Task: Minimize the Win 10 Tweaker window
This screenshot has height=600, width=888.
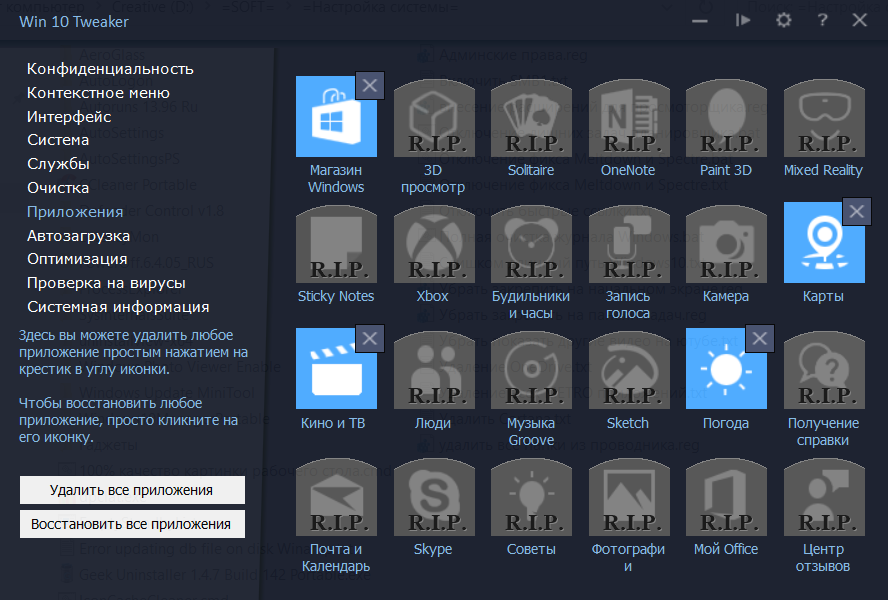Action: coord(700,21)
